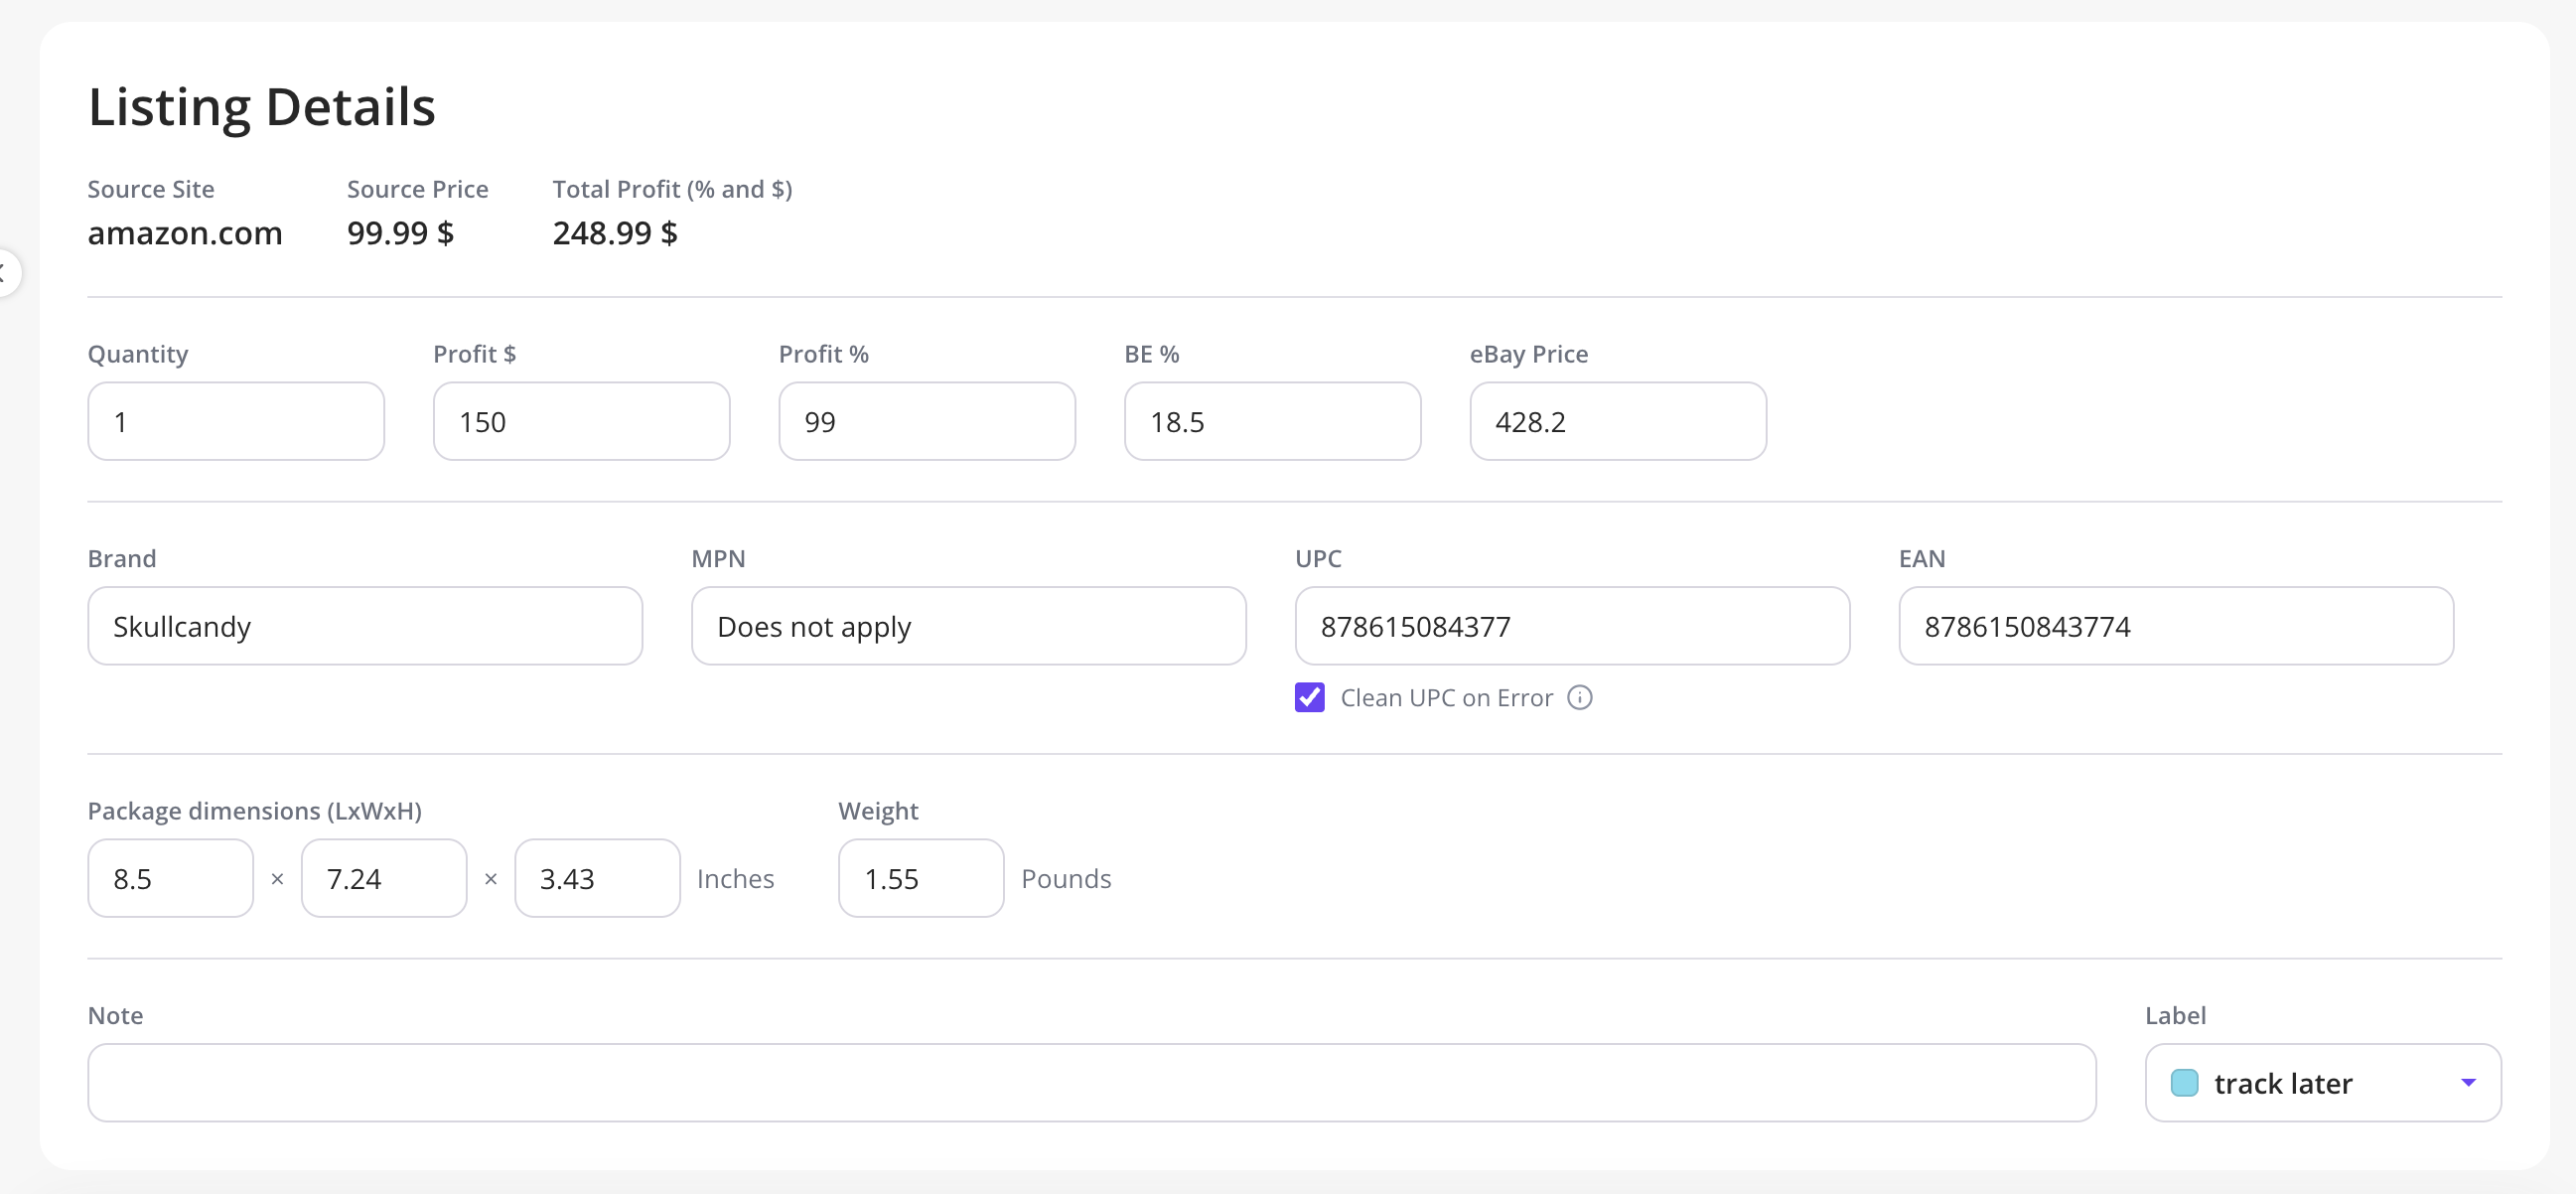Click the package width field 7.24
This screenshot has height=1194, width=2576.
[x=384, y=878]
